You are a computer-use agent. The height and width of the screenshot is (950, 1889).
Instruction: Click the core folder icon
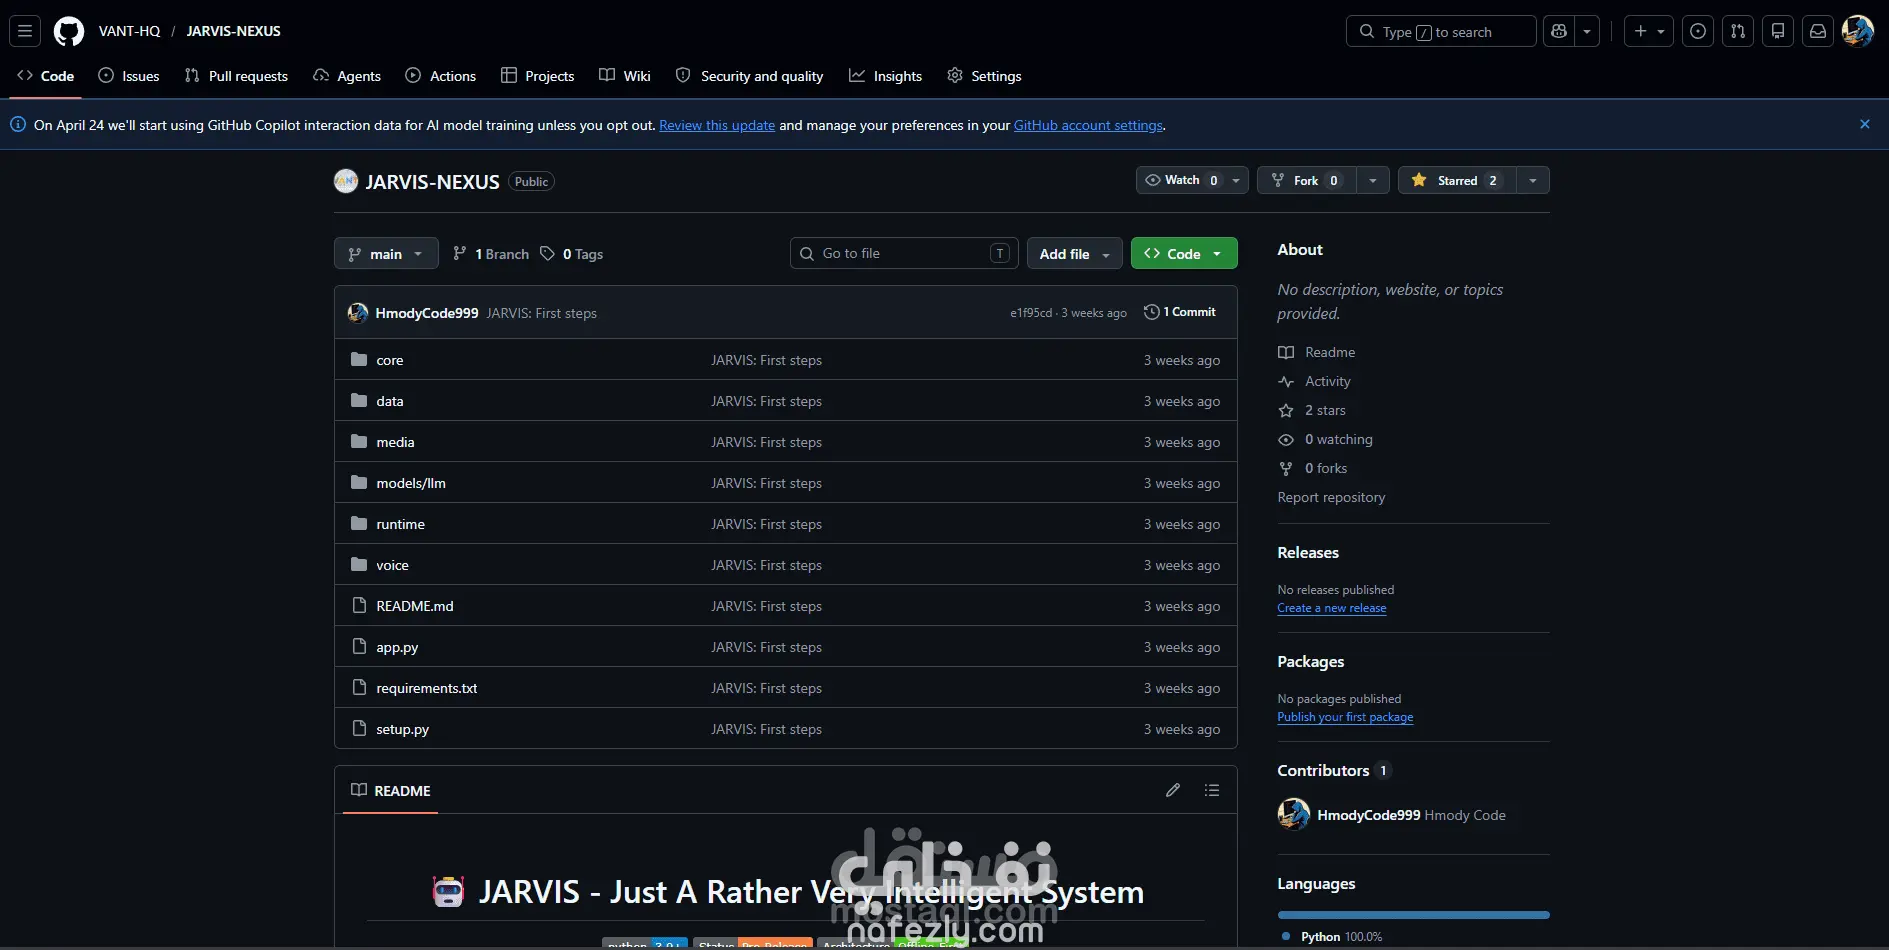tap(359, 359)
